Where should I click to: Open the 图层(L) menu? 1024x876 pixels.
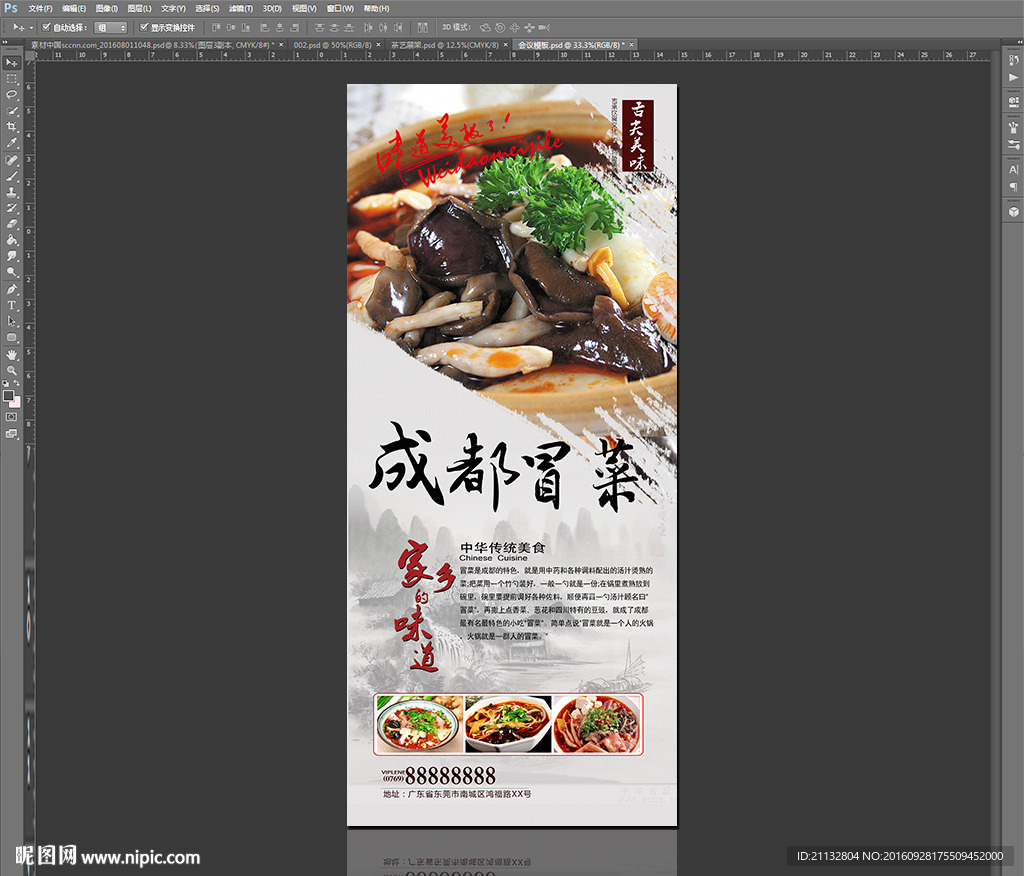(x=139, y=8)
